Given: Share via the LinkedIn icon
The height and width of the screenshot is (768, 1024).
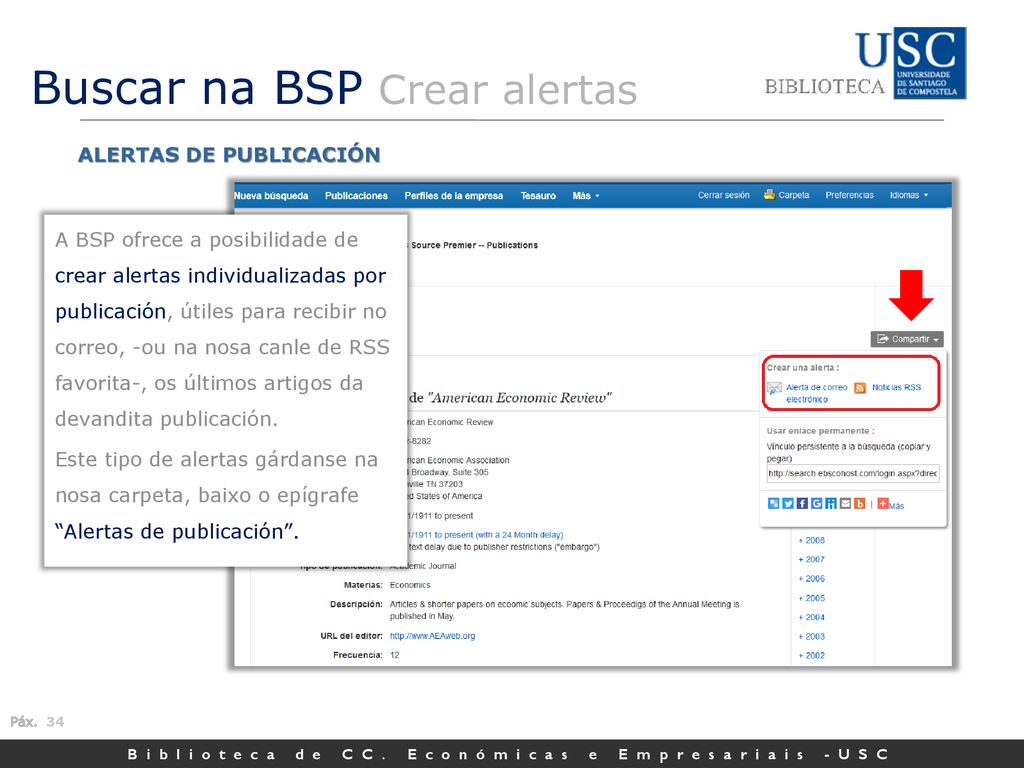Looking at the screenshot, I should [831, 504].
